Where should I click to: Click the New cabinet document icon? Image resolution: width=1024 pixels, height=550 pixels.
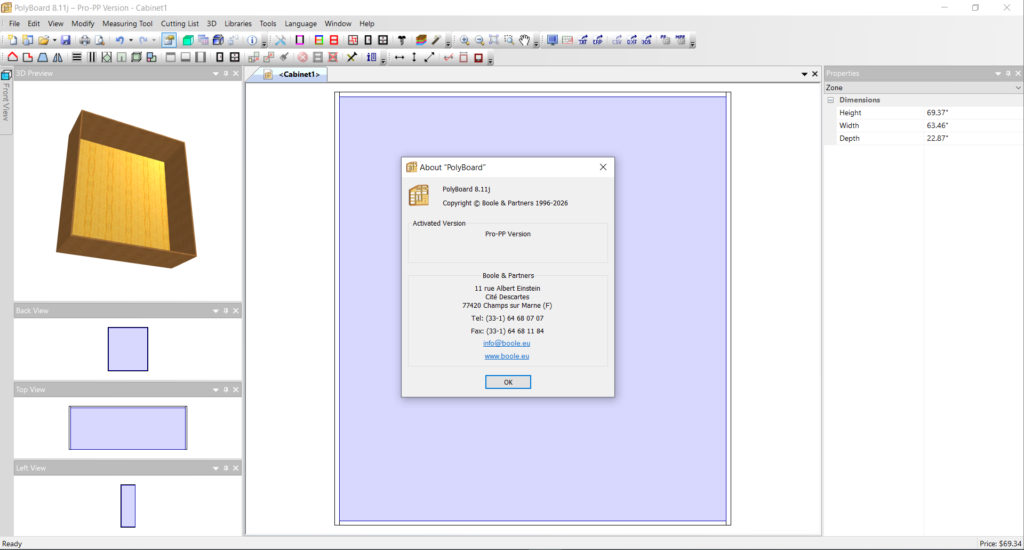[12, 40]
